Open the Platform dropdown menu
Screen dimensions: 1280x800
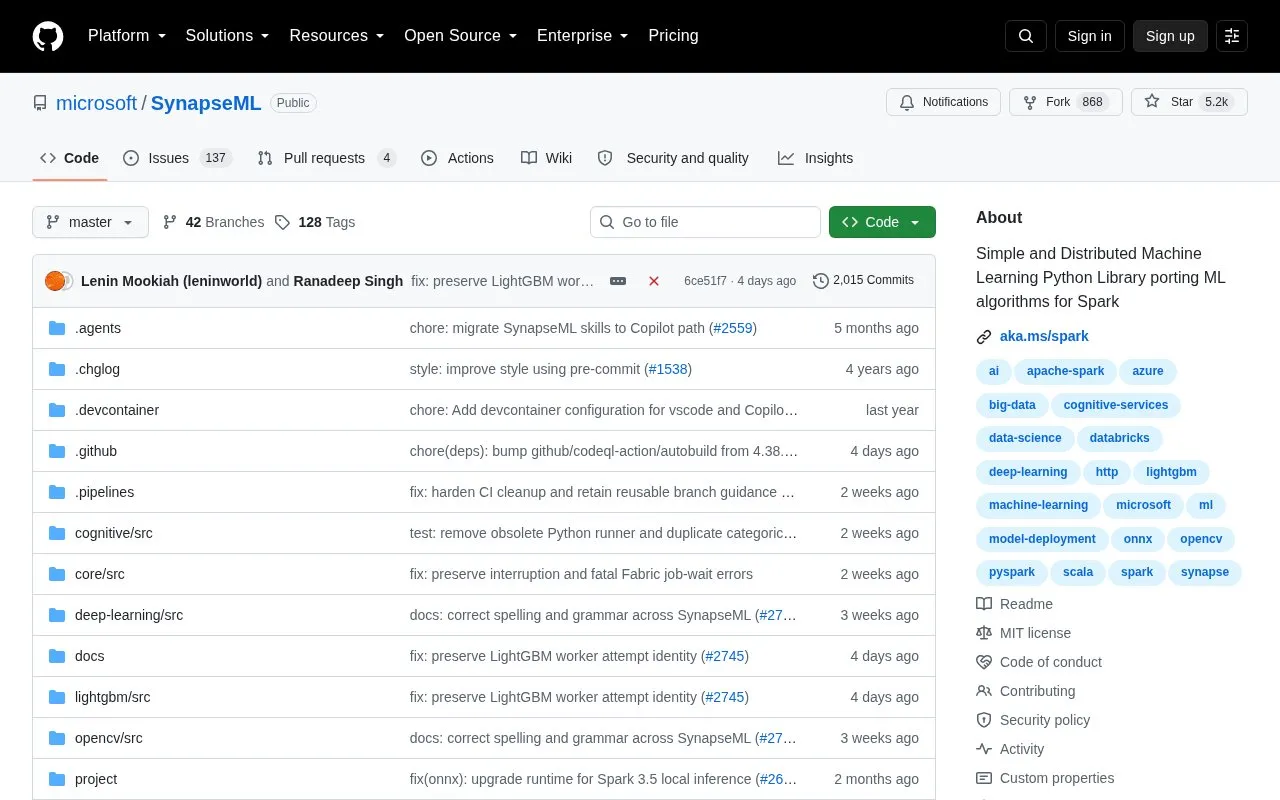127,36
